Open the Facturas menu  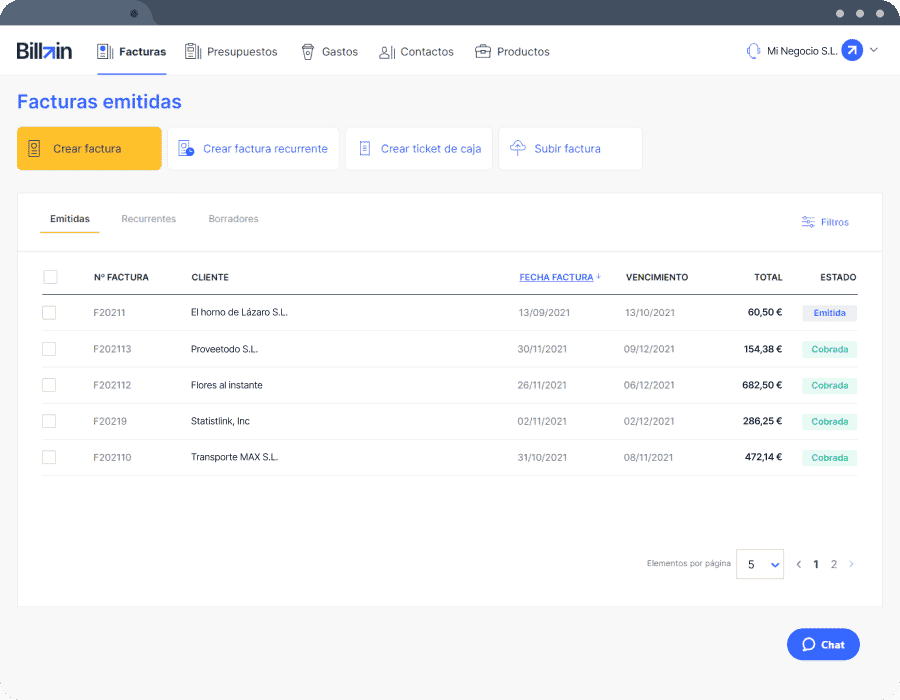click(131, 52)
